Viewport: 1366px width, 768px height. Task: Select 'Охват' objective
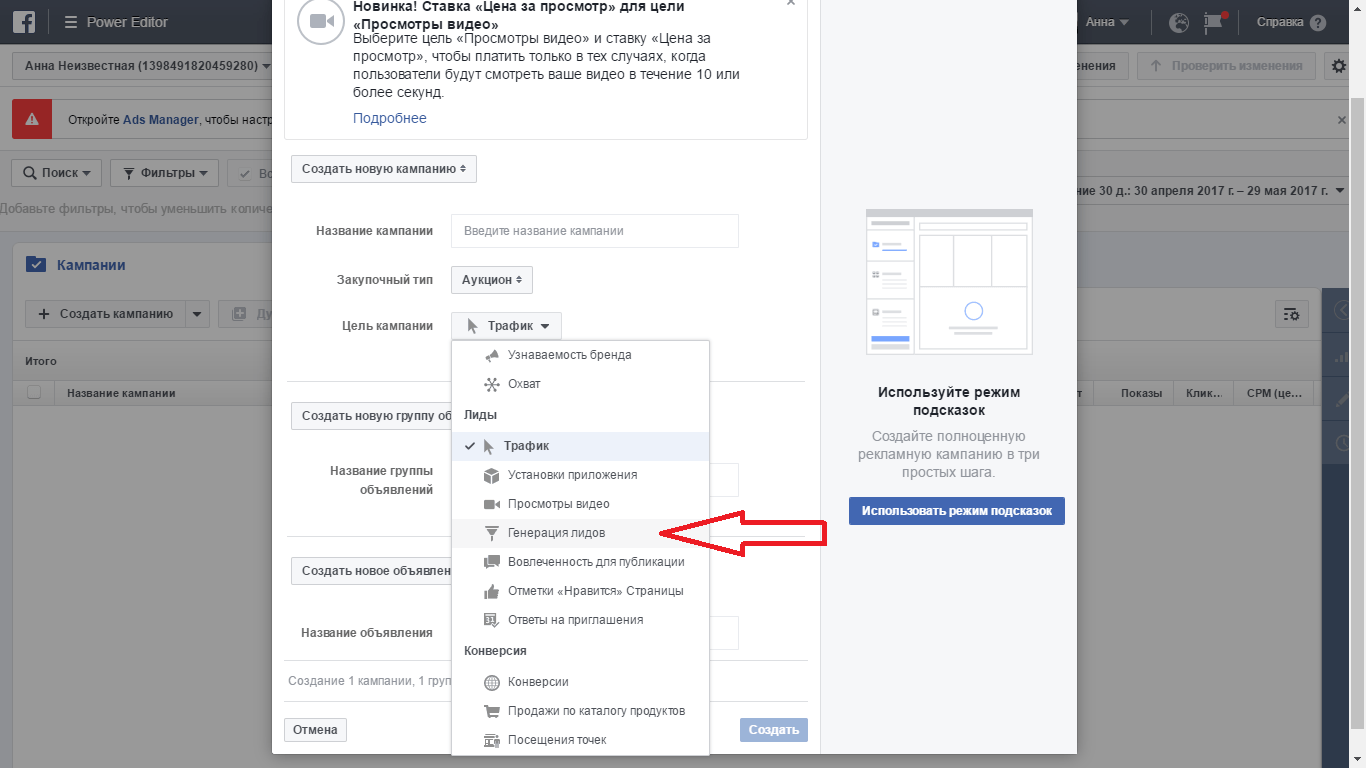[x=580, y=384]
